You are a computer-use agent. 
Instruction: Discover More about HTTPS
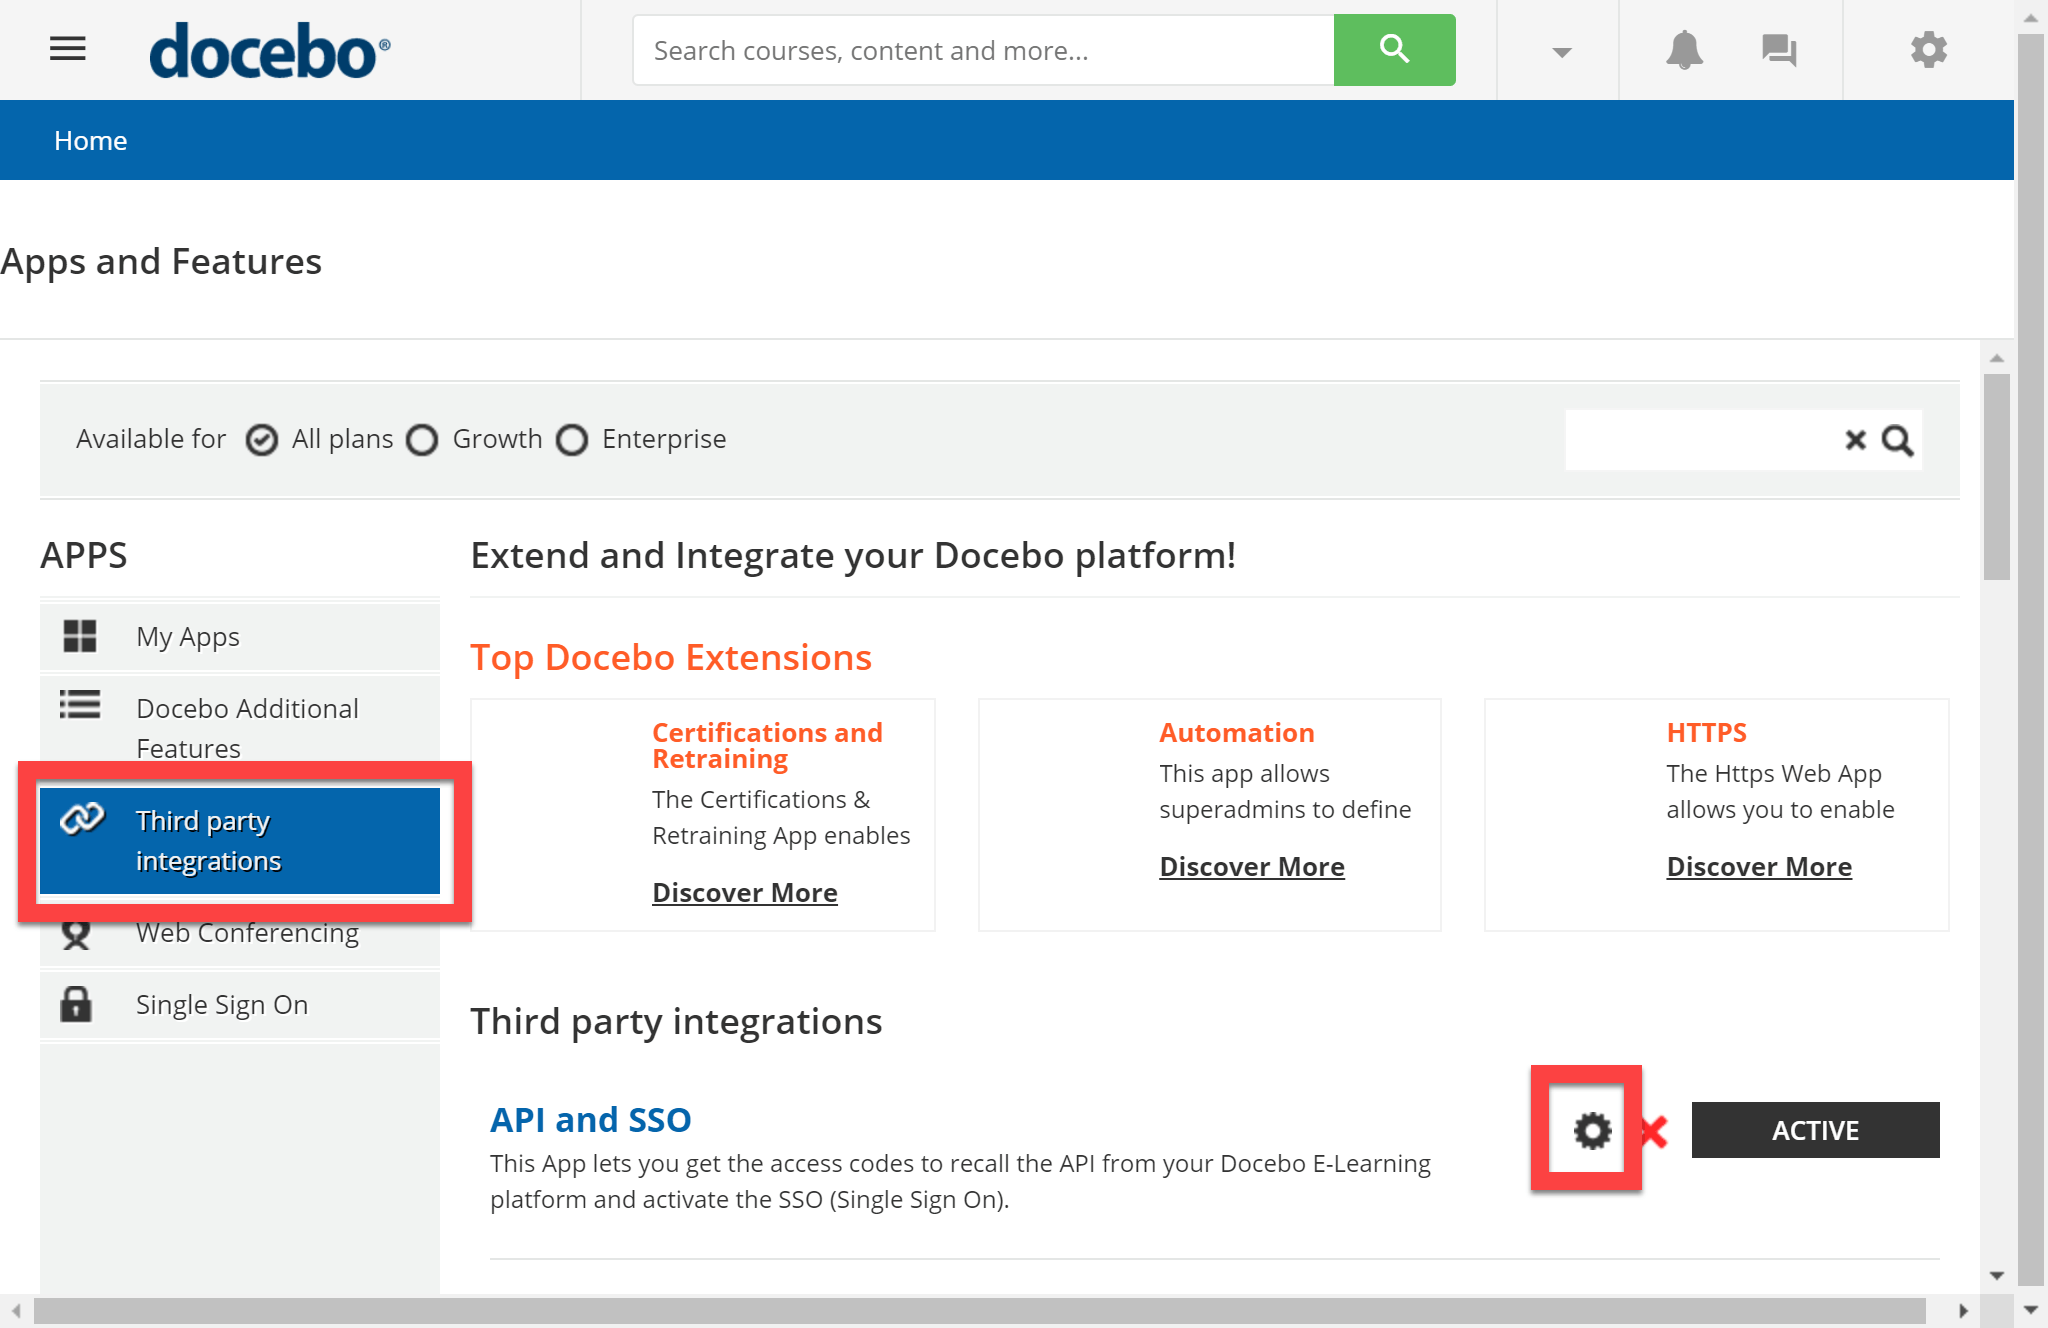click(x=1759, y=867)
